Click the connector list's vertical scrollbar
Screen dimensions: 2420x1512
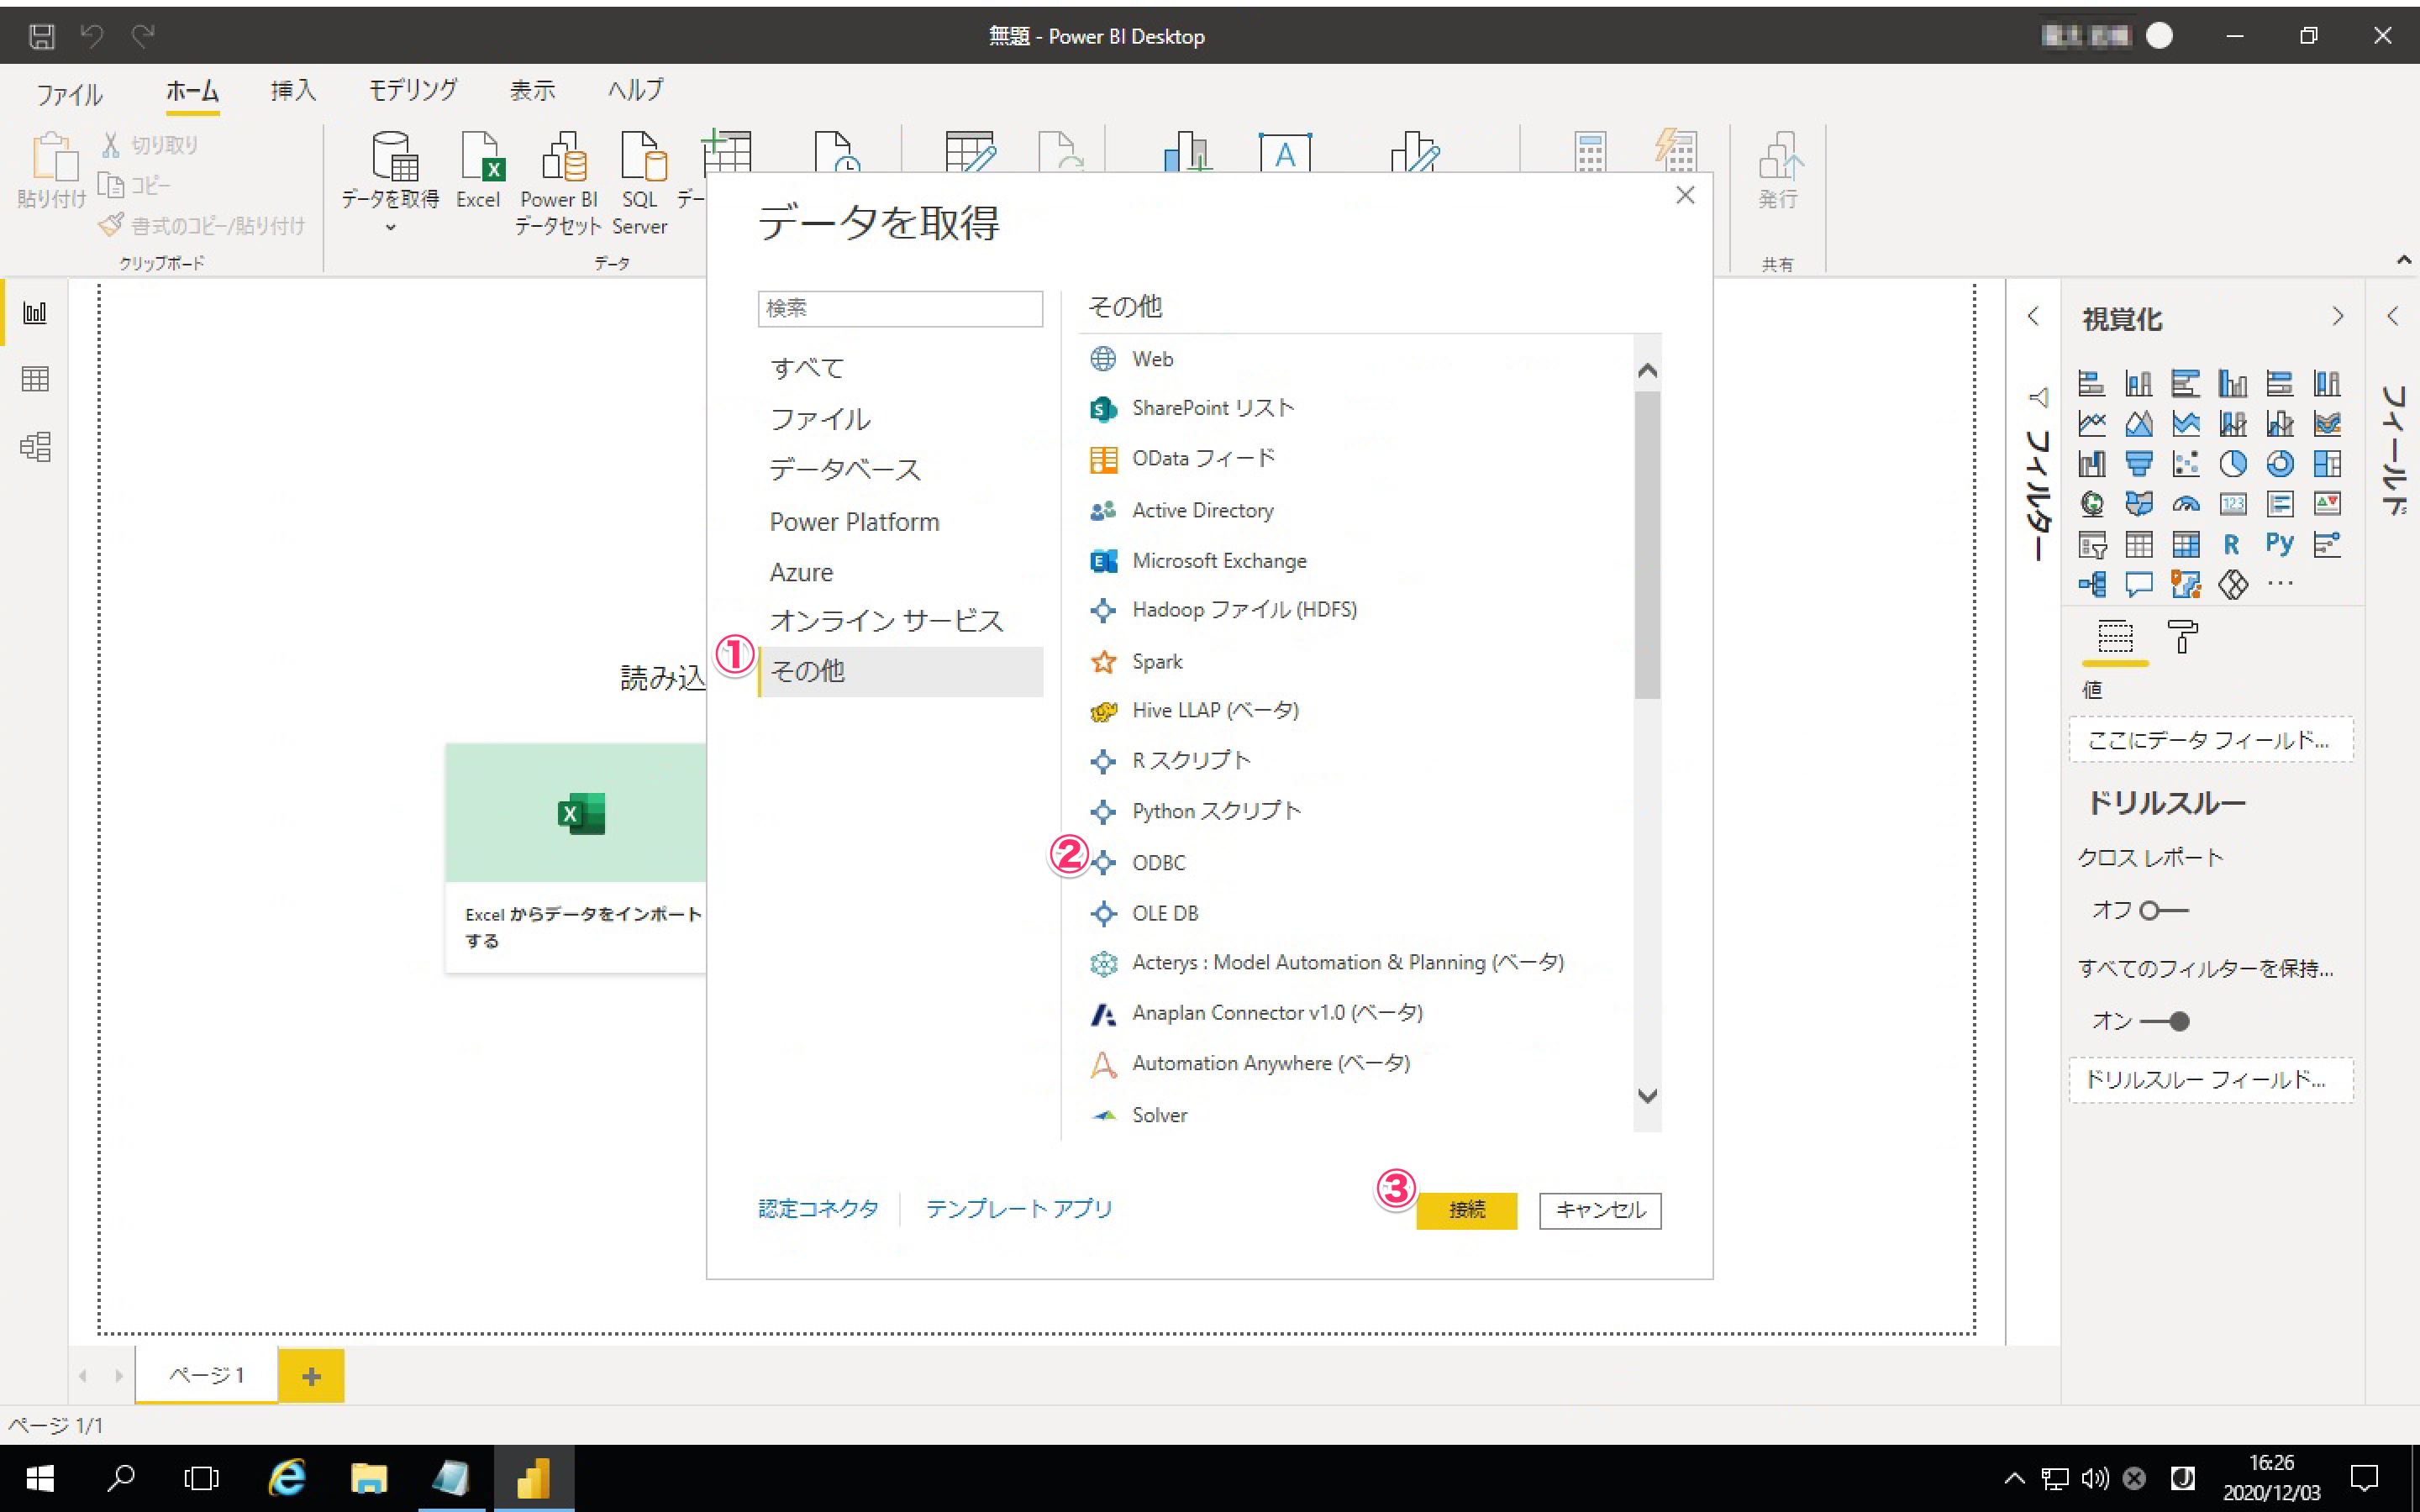pos(1647,545)
